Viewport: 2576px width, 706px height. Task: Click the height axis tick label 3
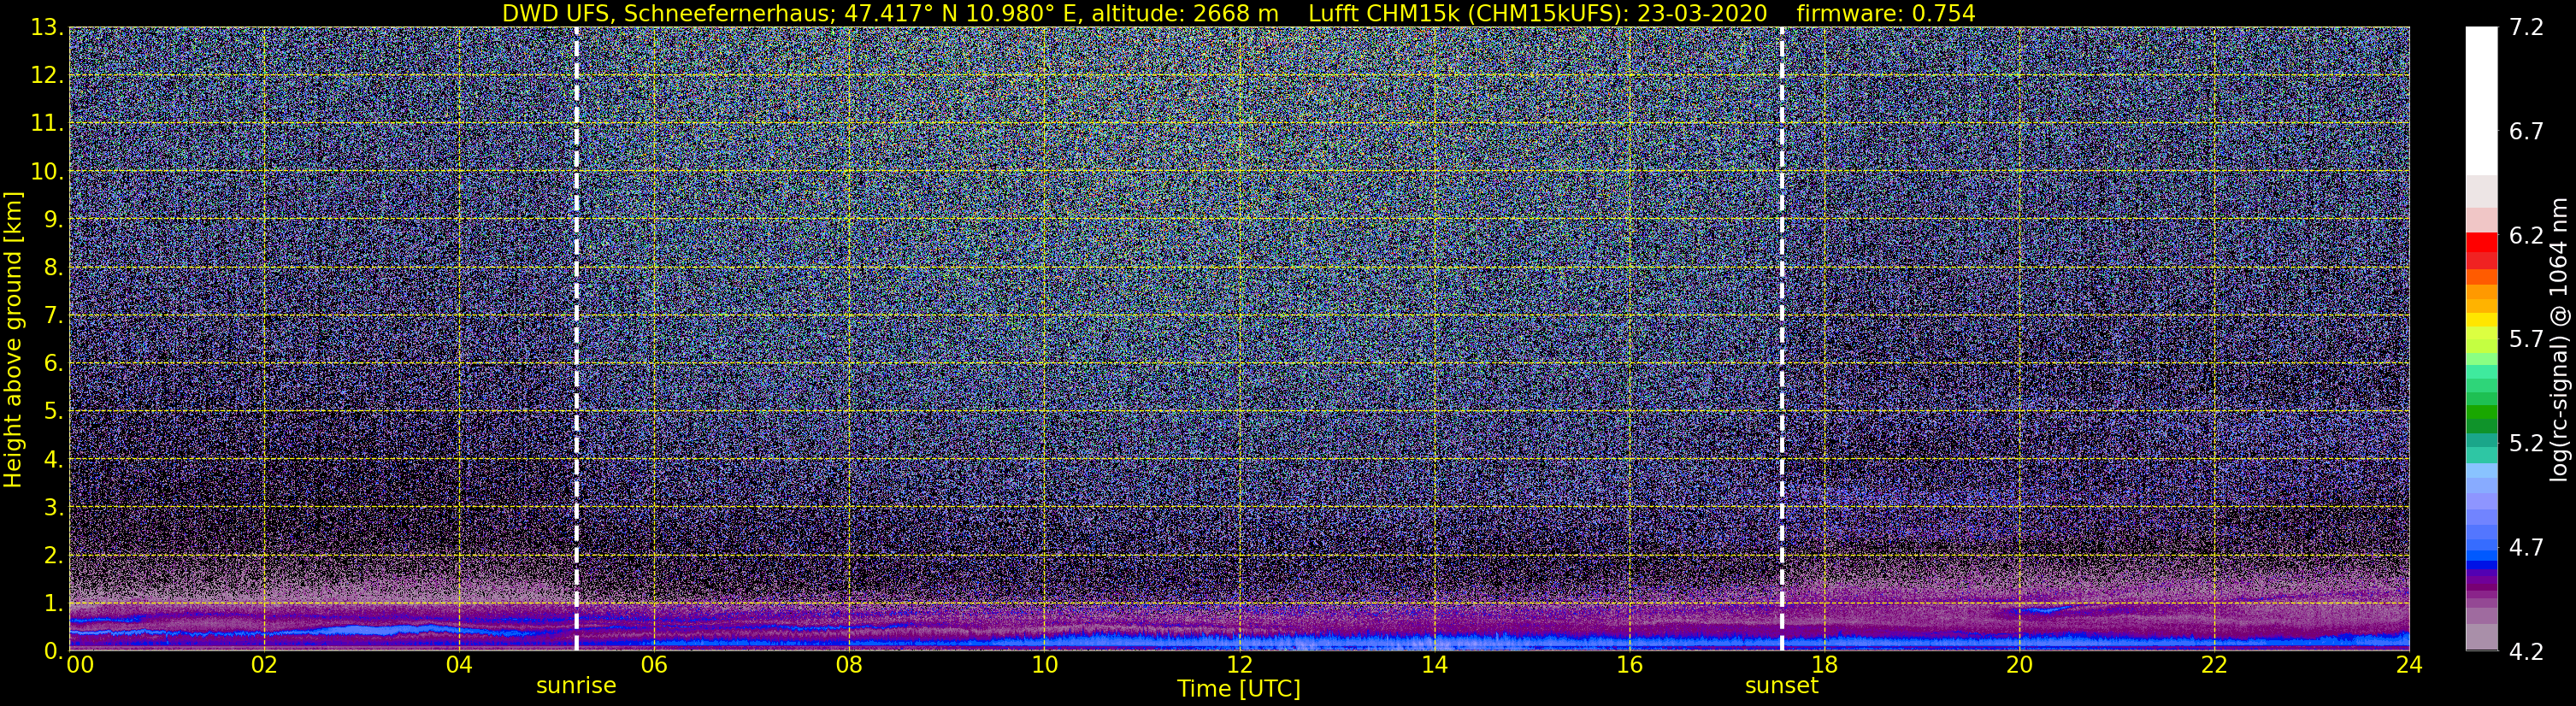click(x=54, y=508)
